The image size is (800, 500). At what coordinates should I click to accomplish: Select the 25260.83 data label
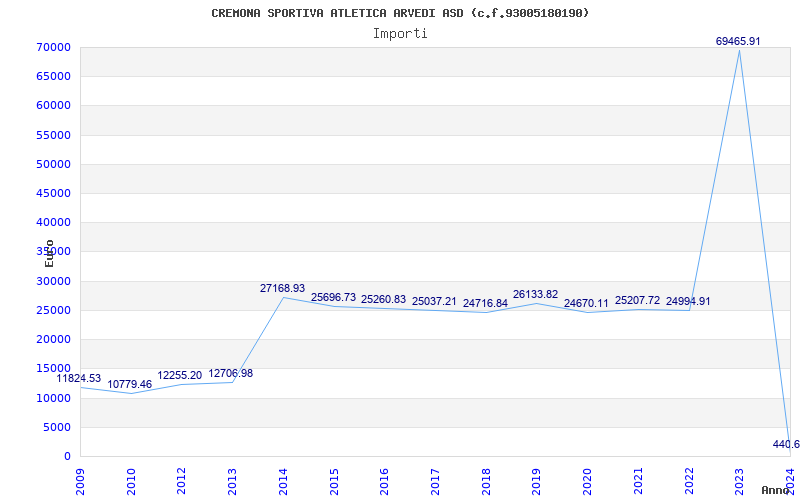click(384, 299)
